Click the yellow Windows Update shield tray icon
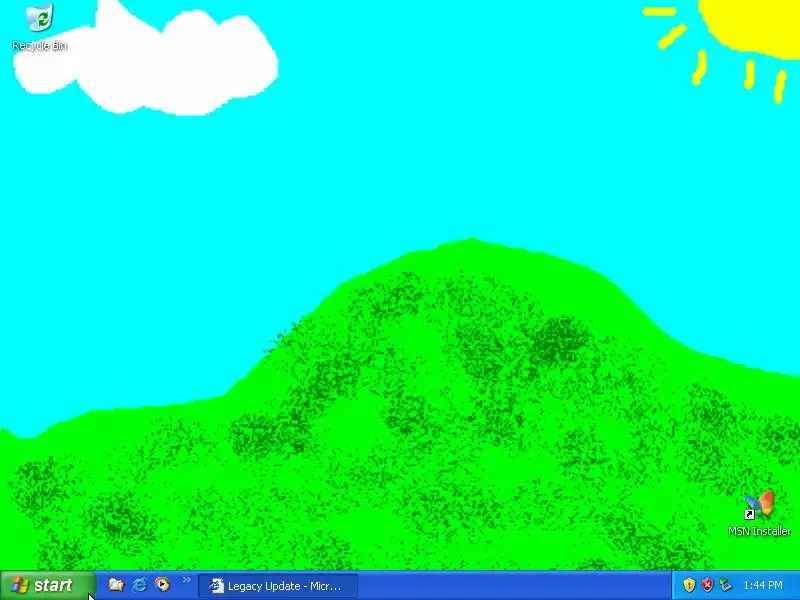 [x=689, y=585]
